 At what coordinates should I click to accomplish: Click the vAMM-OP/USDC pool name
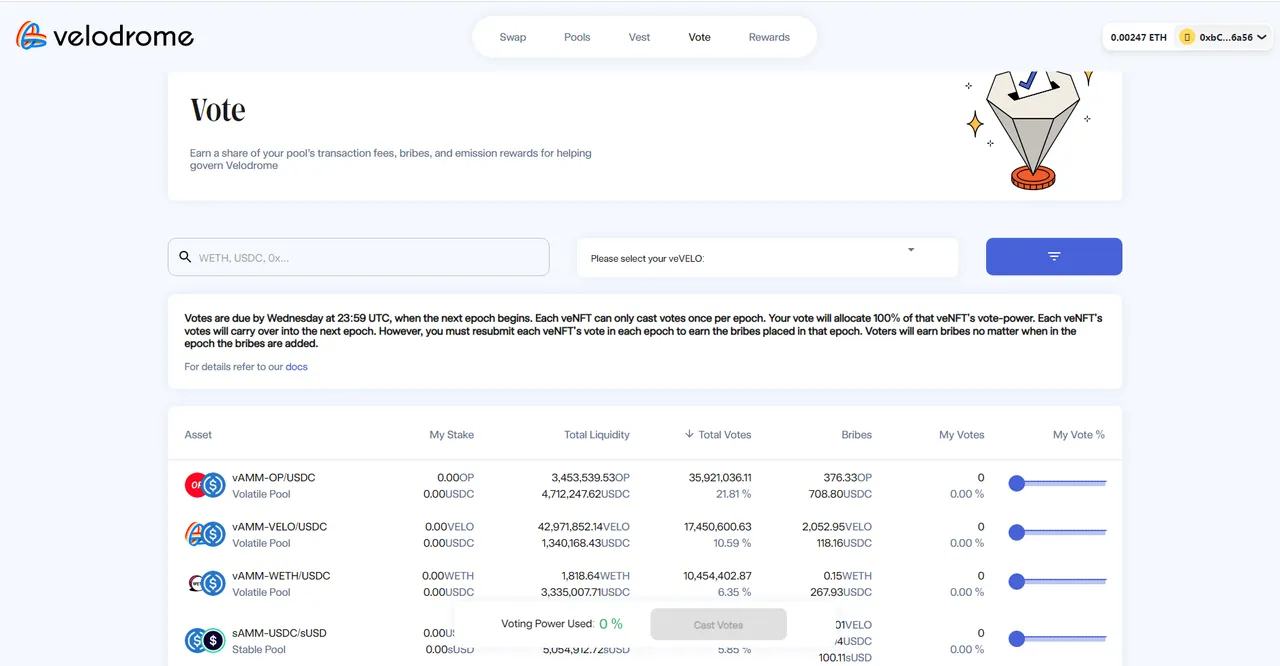(274, 478)
